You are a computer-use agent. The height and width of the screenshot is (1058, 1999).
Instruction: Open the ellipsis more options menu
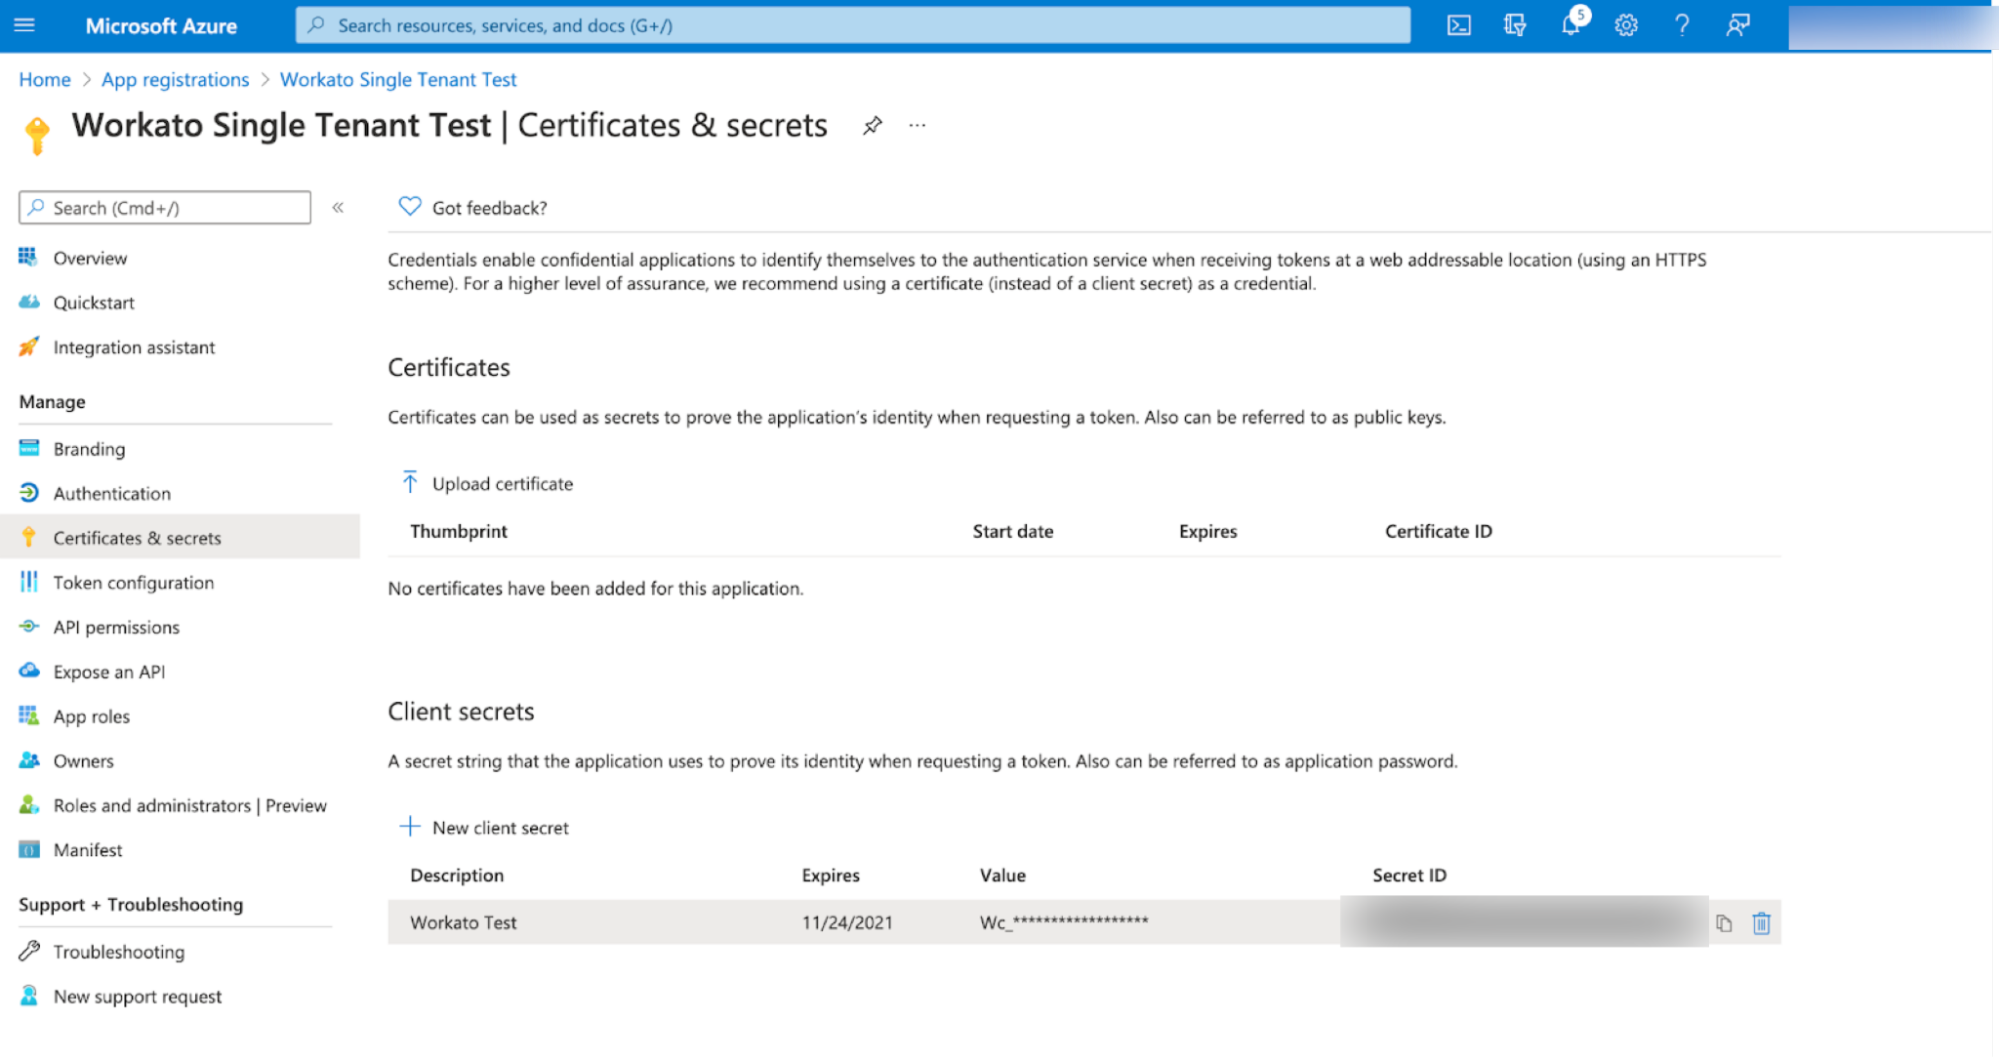click(x=917, y=125)
